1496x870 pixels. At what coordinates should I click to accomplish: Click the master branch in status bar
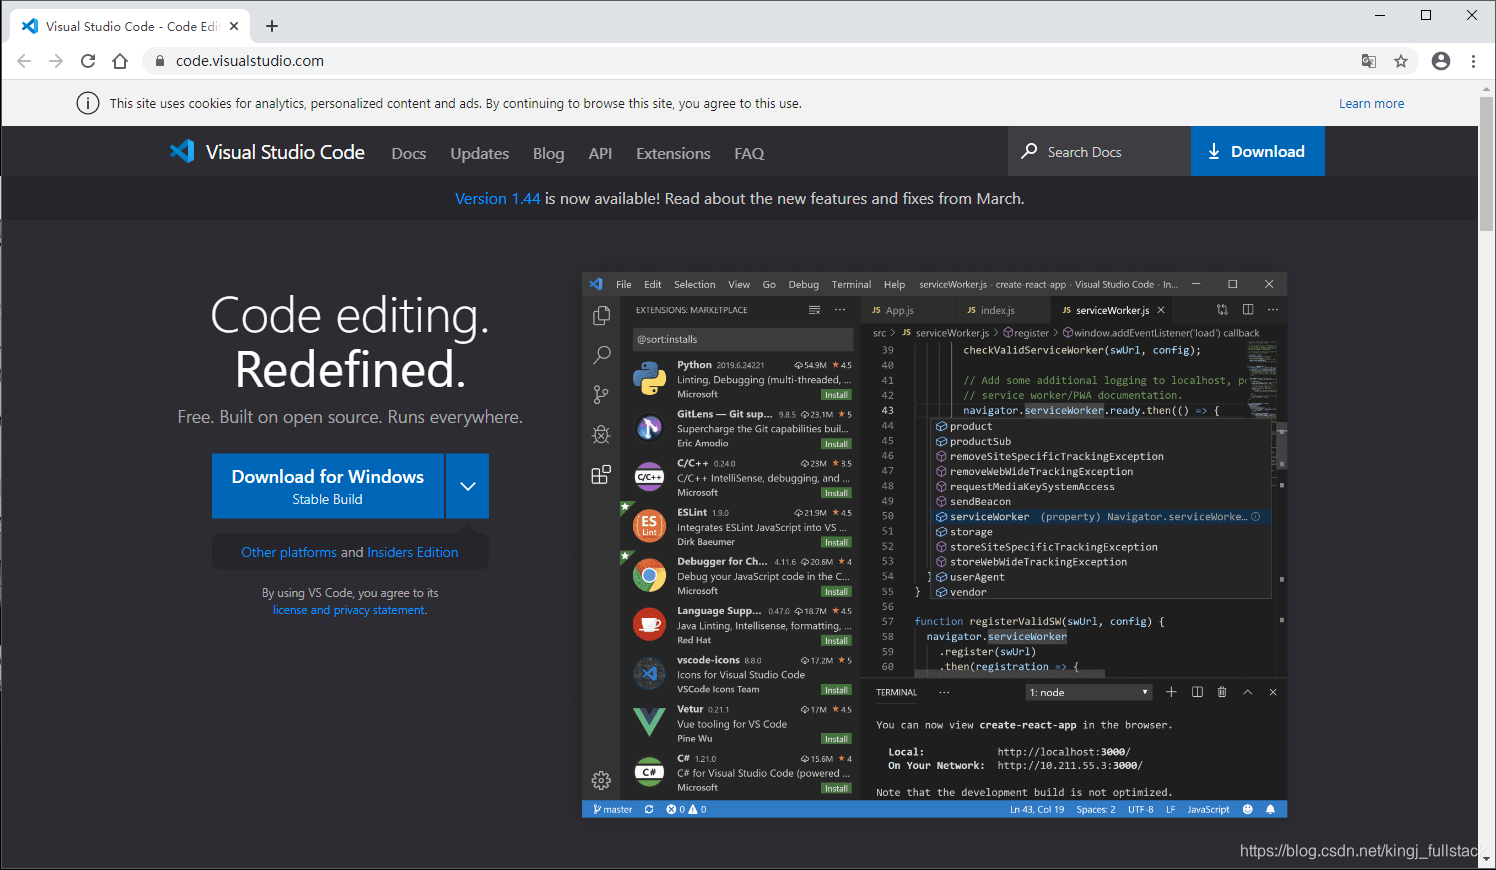pyautogui.click(x=612, y=809)
